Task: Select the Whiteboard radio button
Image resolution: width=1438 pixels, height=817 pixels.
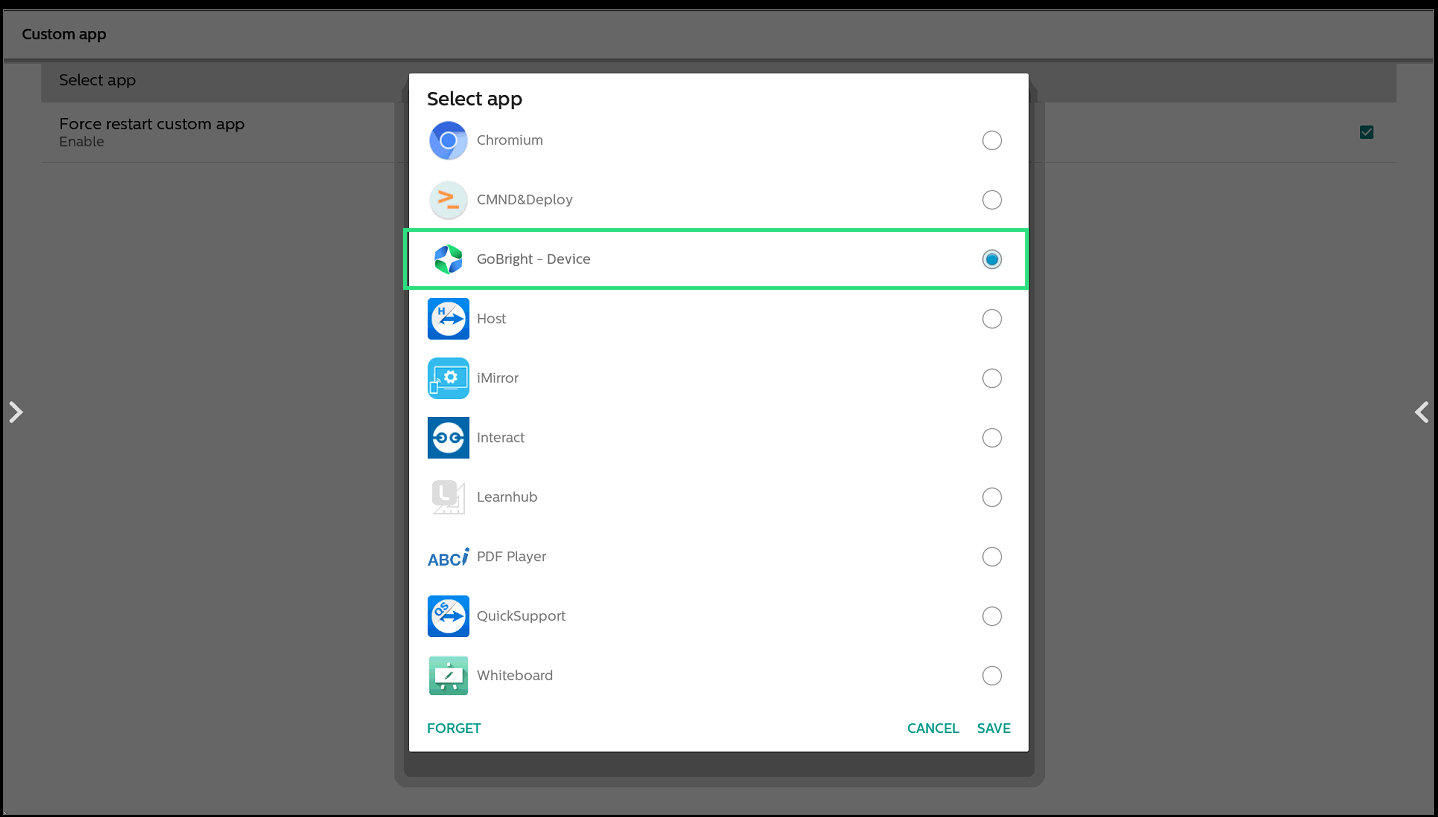Action: tap(991, 676)
